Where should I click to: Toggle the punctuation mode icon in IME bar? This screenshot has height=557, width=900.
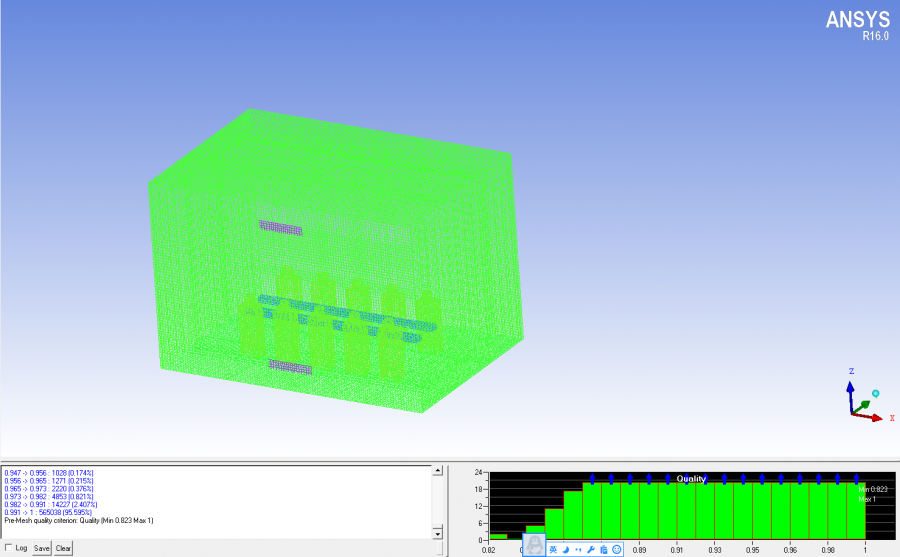point(578,550)
